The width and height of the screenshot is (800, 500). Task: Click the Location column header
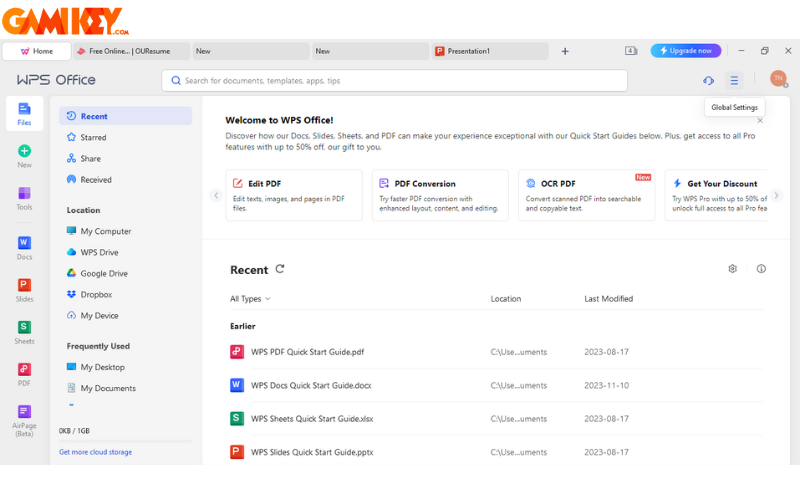coord(506,299)
